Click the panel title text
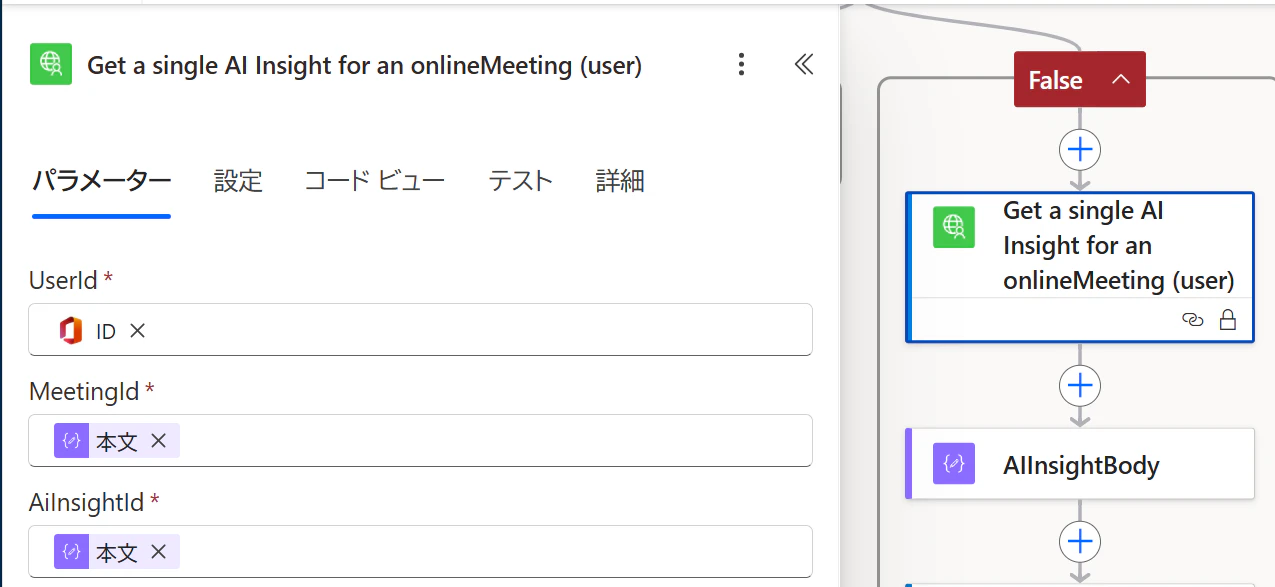This screenshot has width=1275, height=587. coord(365,66)
